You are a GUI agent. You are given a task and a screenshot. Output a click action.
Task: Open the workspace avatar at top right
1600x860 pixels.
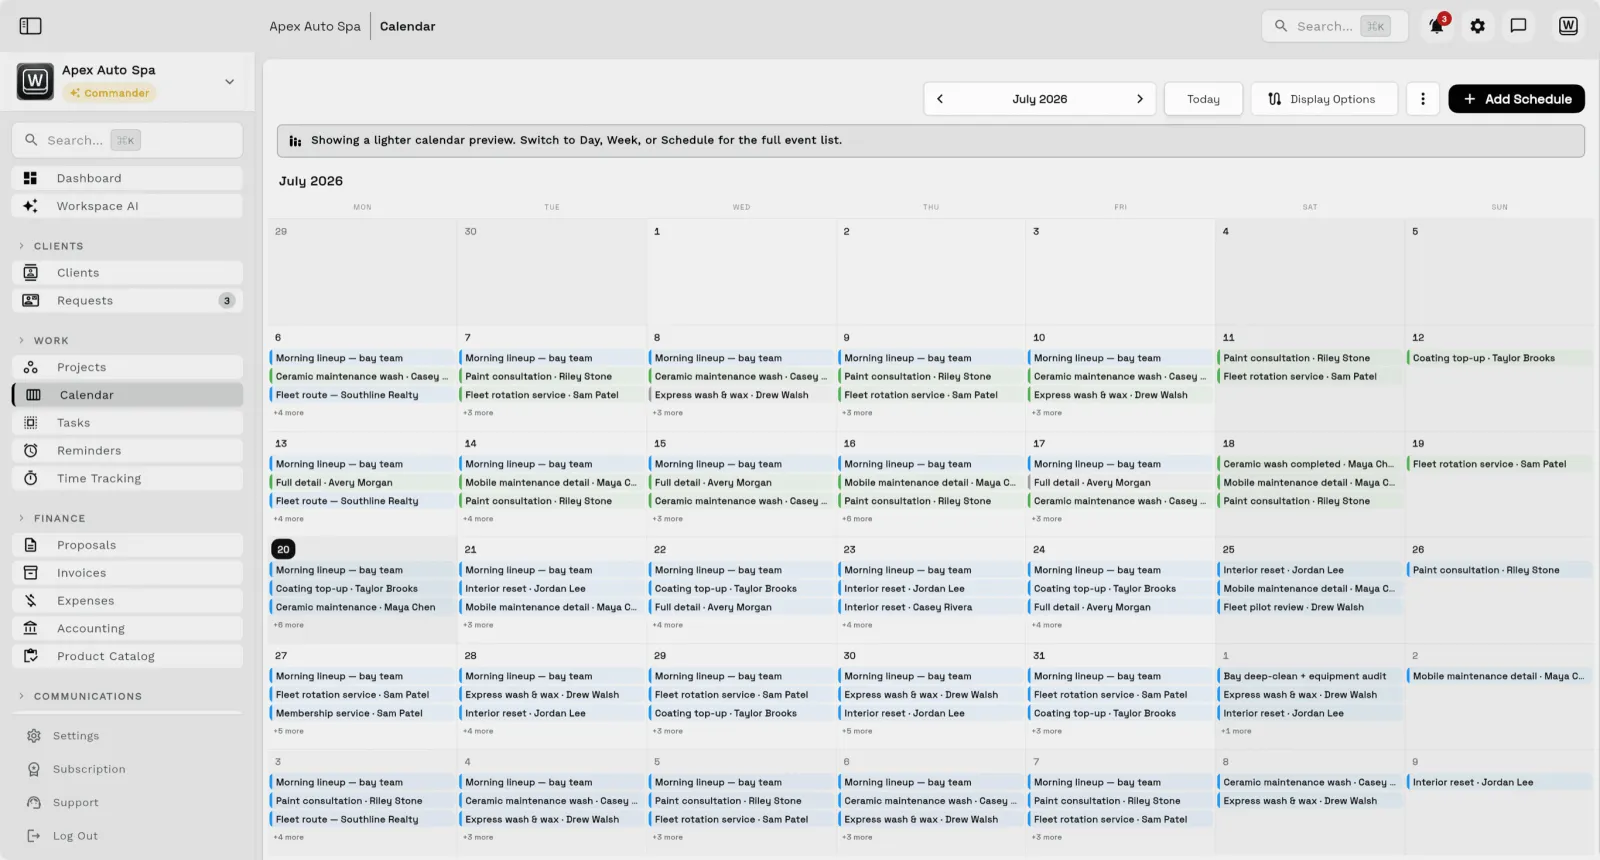point(1568,26)
